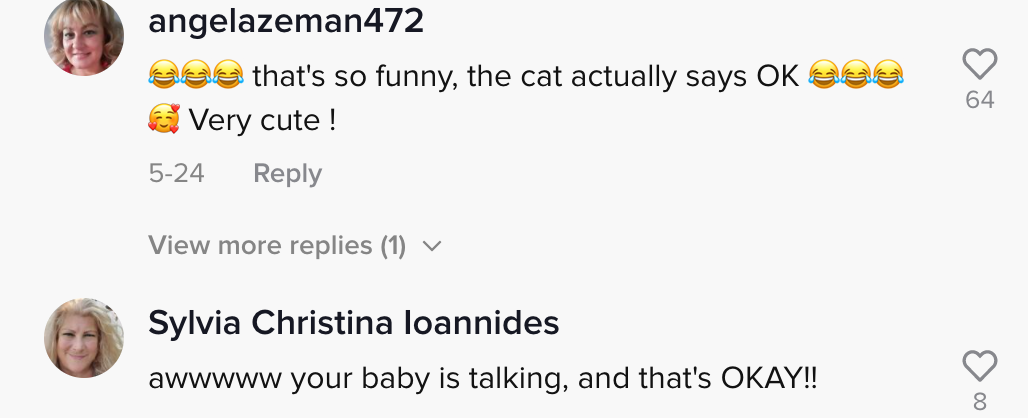Visit the angelazeman472 username profile
The image size is (1028, 418).
coord(285,22)
